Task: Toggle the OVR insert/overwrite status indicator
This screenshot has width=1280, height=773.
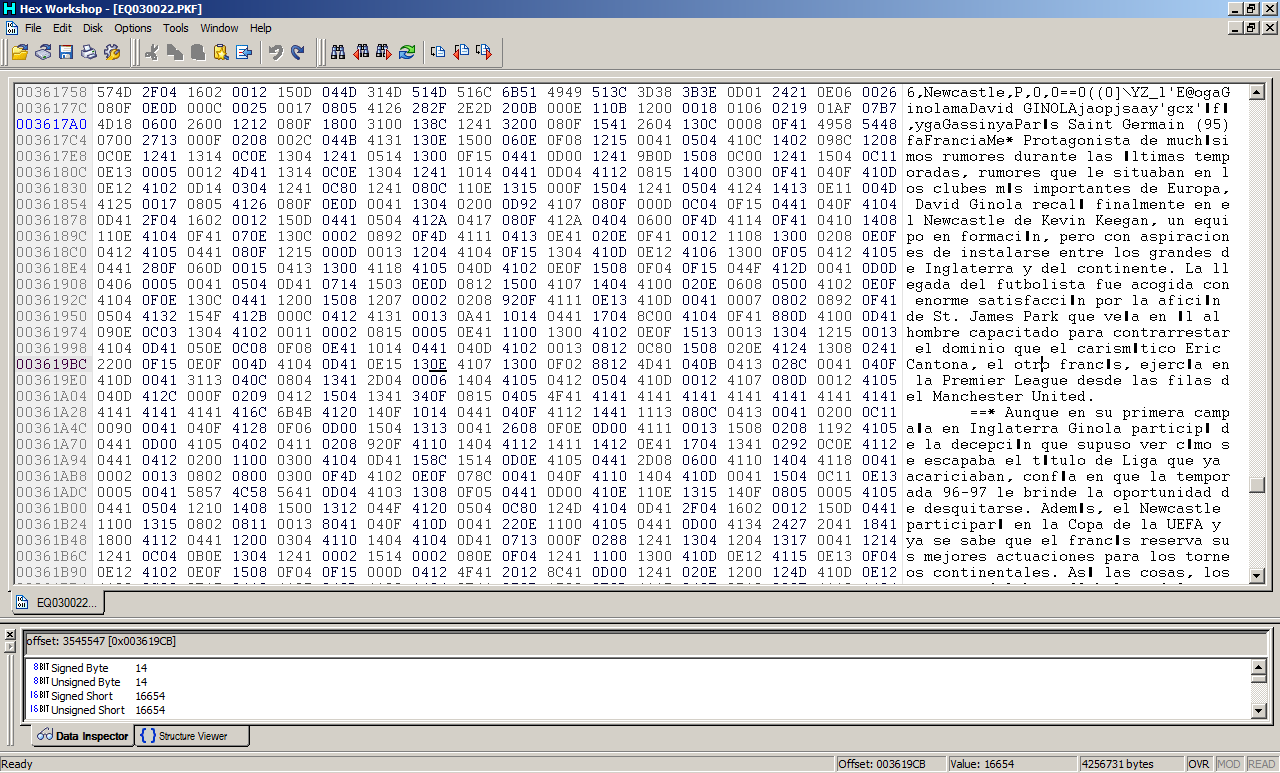Action: tap(1198, 764)
